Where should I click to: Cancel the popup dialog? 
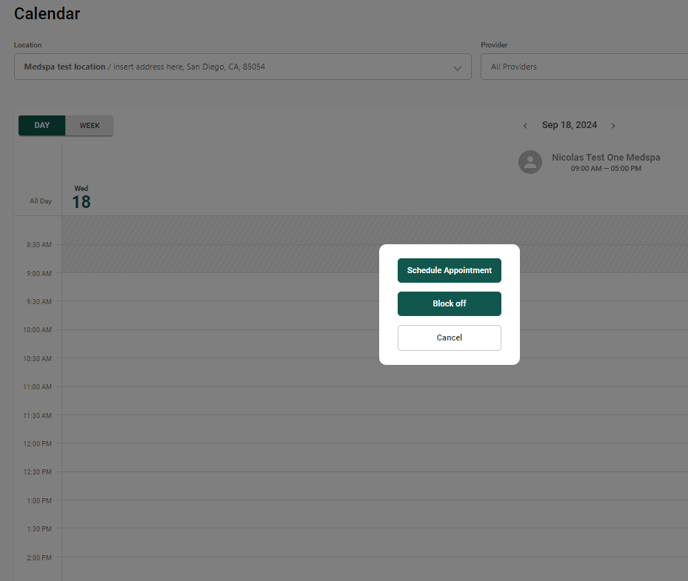449,337
